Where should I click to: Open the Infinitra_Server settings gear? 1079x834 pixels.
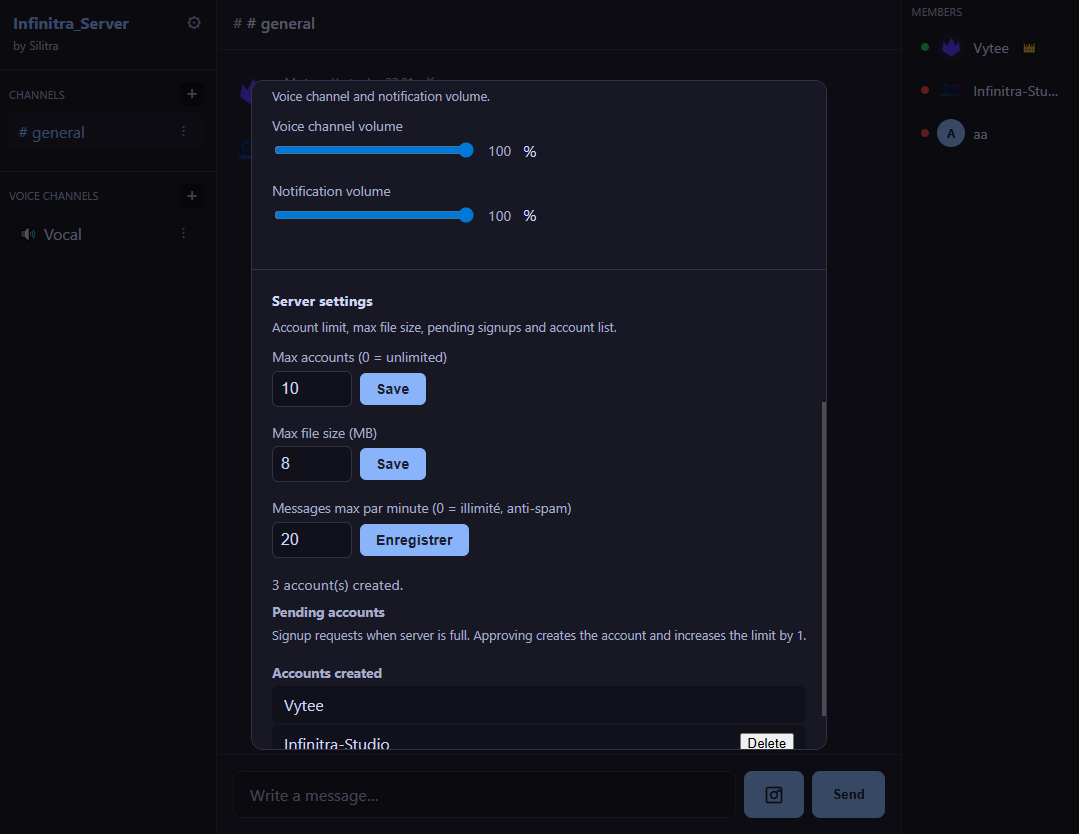(x=193, y=21)
